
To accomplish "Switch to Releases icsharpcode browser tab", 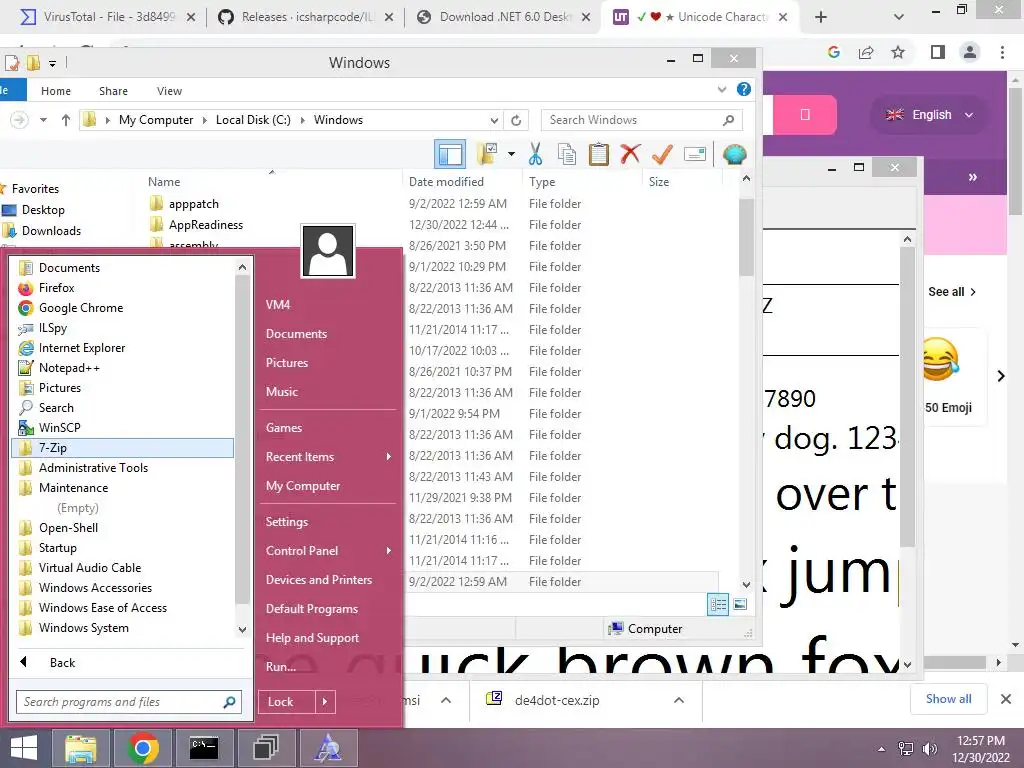I will click(x=306, y=17).
